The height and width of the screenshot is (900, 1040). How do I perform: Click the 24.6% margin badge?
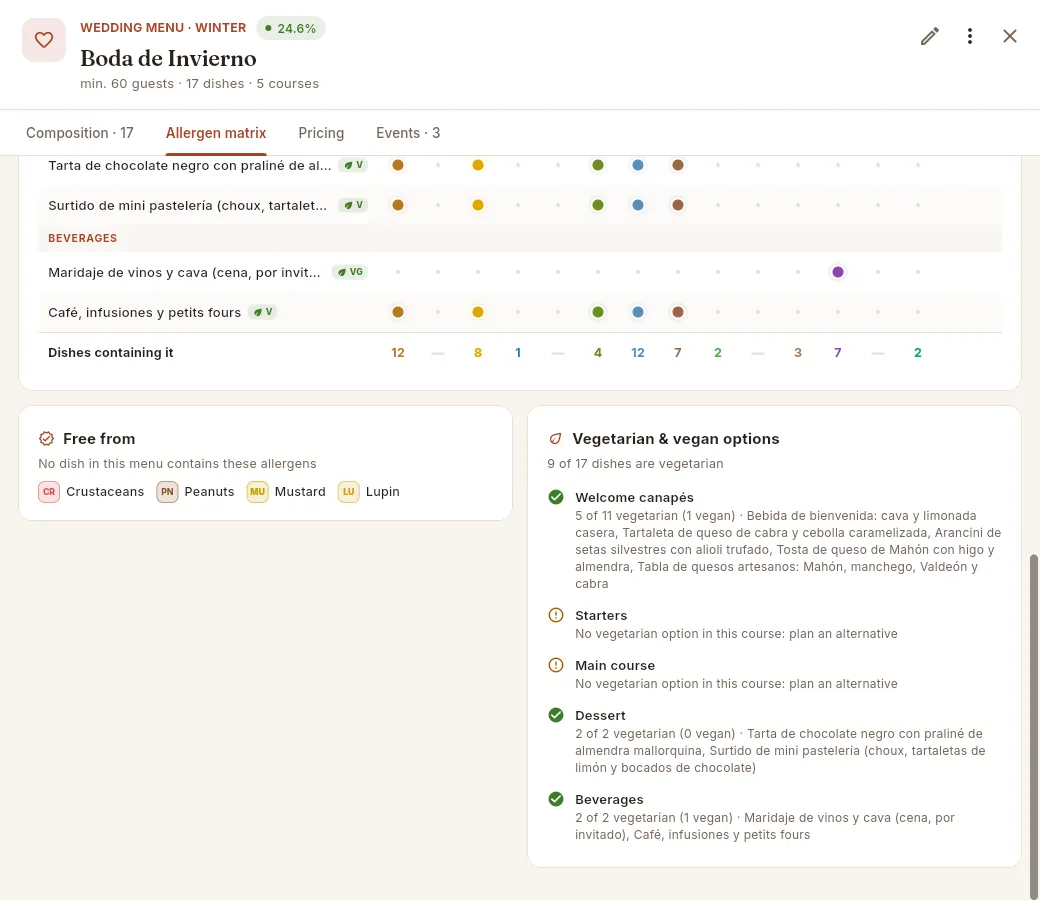[291, 28]
